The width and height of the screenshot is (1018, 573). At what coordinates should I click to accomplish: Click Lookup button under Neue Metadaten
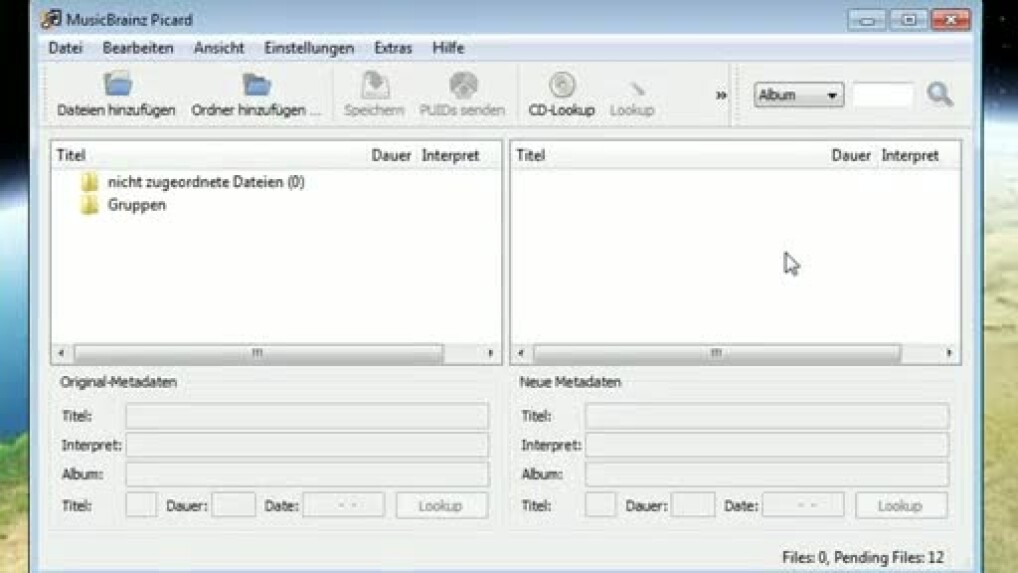(x=900, y=506)
